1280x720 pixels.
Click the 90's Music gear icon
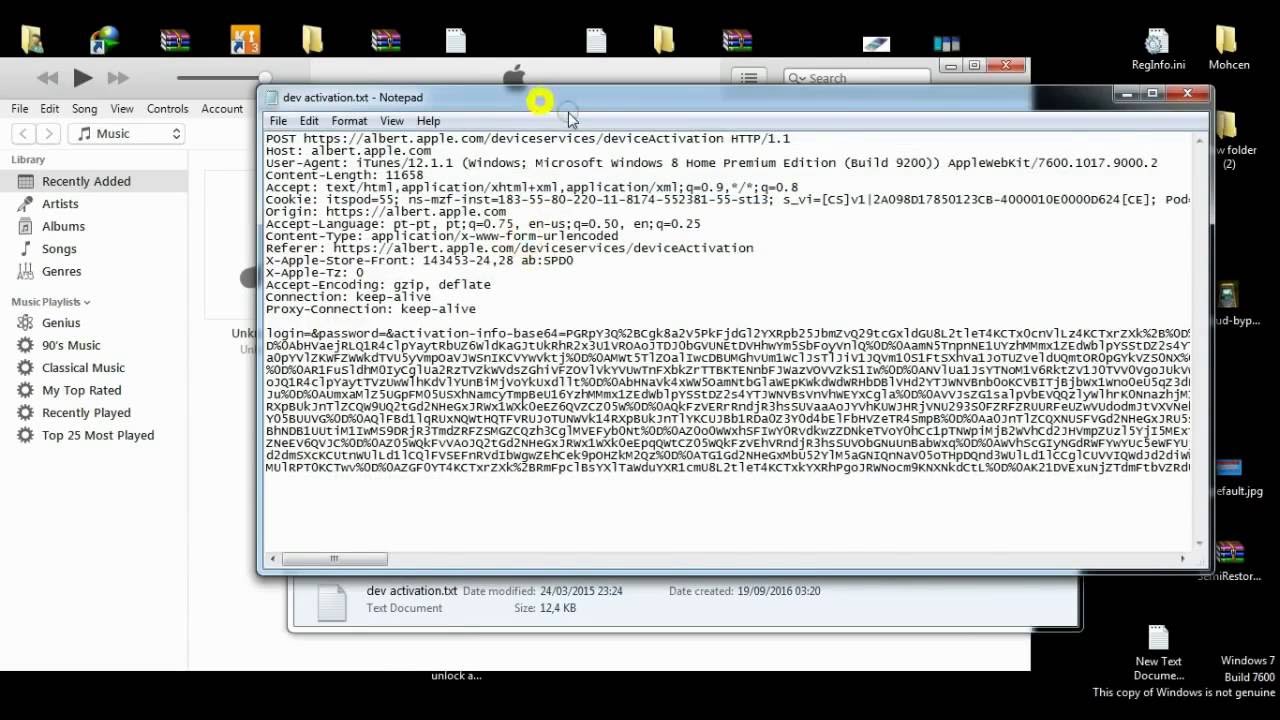click(x=25, y=345)
